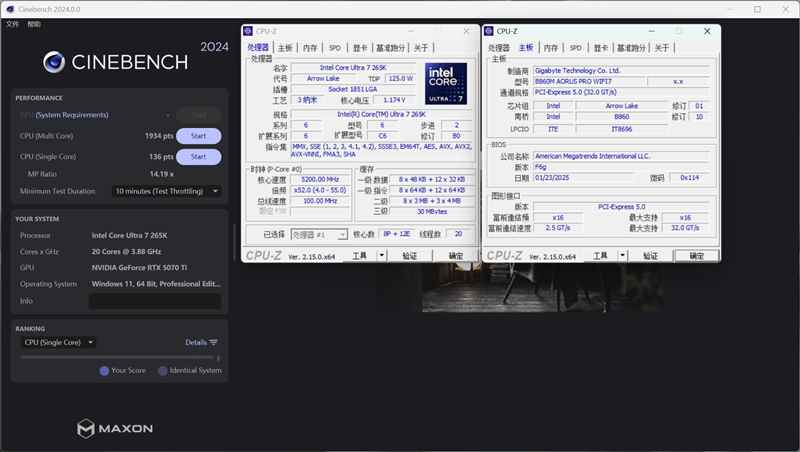The height and width of the screenshot is (452, 800).
Task: Click the 125.0 W TDP value
Action: click(x=401, y=79)
